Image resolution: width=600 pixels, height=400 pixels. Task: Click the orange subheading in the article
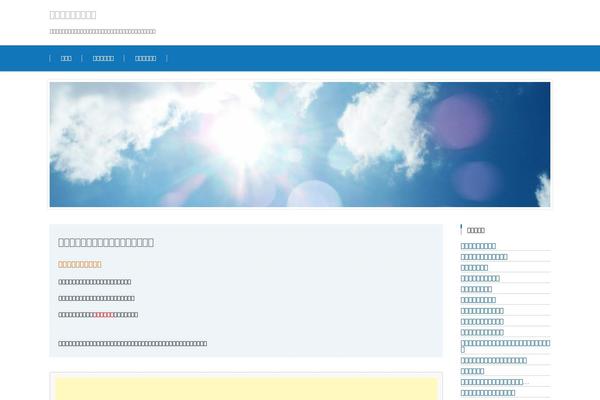pos(80,264)
